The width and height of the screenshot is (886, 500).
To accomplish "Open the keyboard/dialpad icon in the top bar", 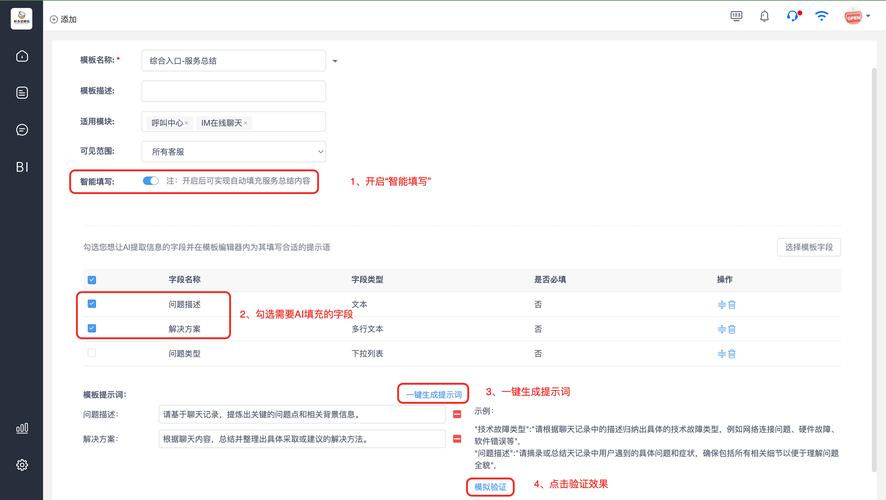I will pos(736,16).
